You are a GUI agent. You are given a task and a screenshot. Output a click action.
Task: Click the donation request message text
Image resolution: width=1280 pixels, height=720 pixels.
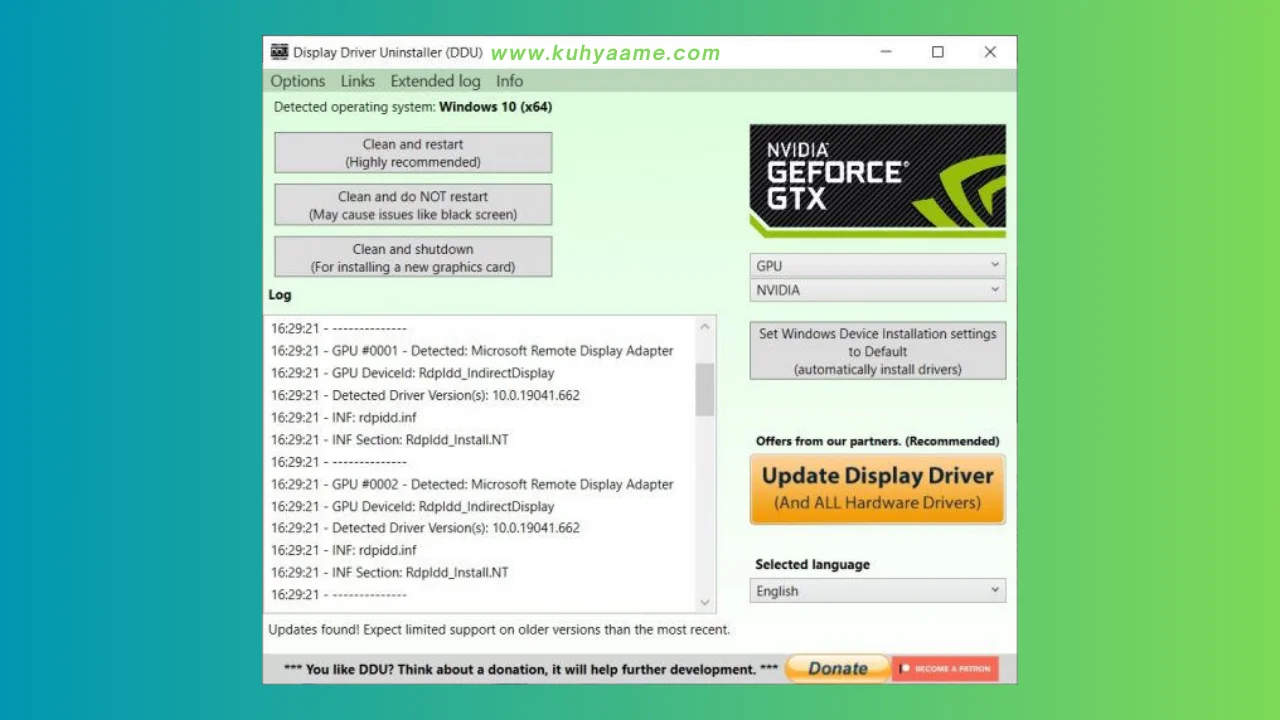[x=531, y=669]
